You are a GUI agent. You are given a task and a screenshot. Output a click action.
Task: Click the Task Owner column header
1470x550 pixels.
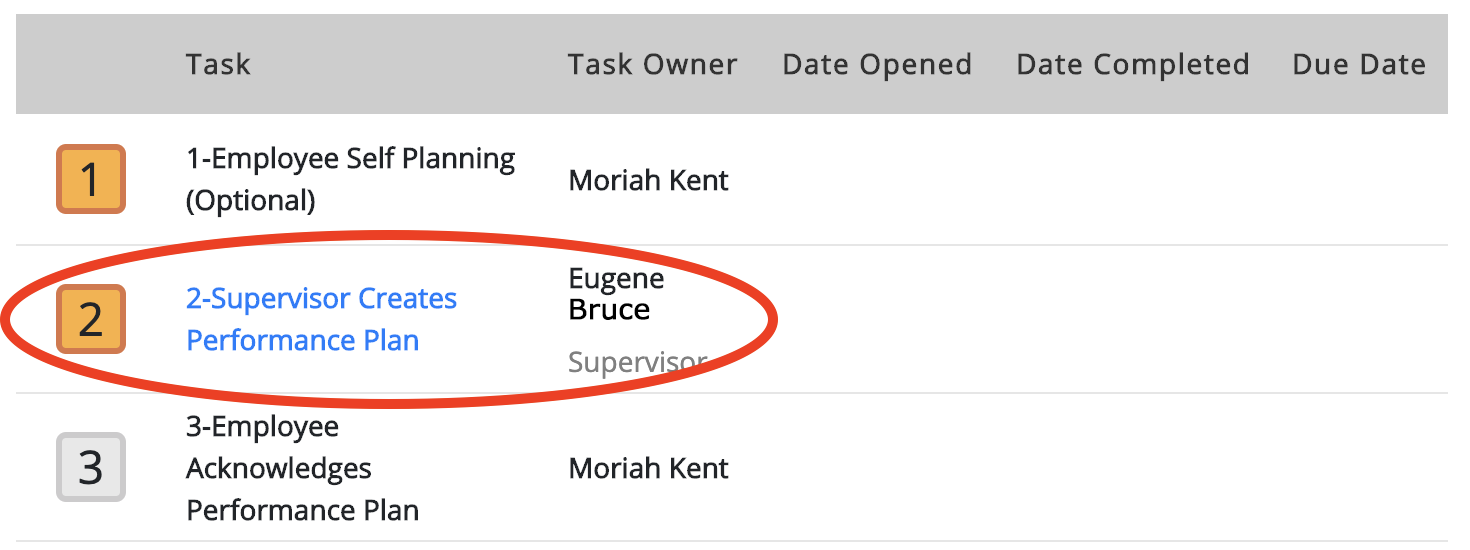653,64
